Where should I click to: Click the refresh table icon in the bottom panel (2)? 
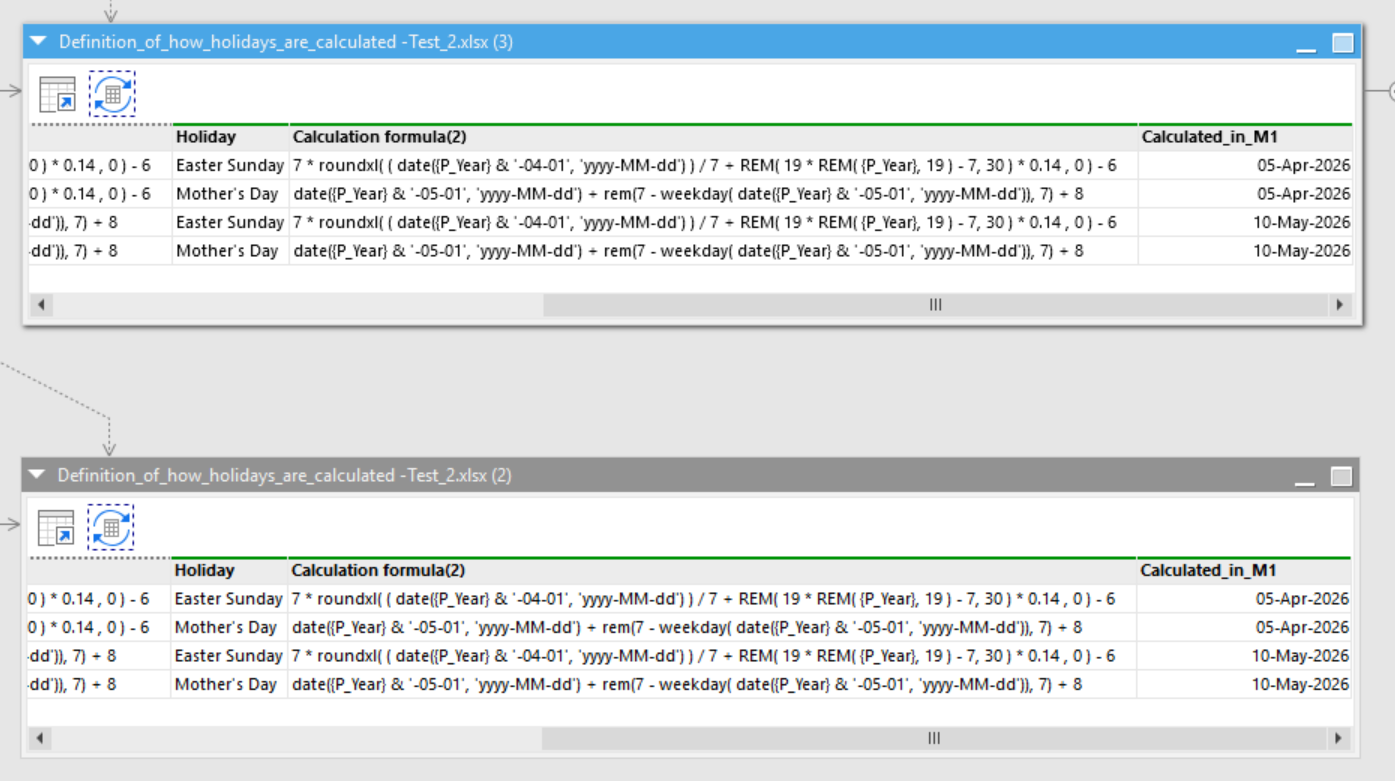111,527
